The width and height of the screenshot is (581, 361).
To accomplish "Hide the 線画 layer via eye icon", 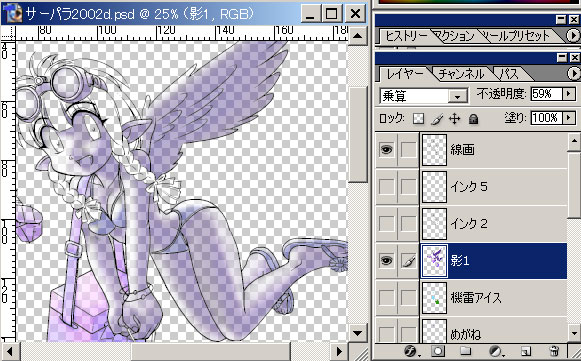I will (386, 150).
